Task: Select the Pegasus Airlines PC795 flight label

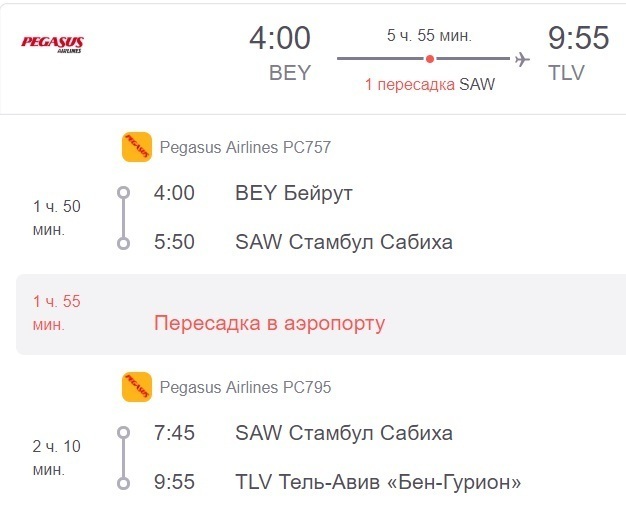Action: (x=245, y=388)
